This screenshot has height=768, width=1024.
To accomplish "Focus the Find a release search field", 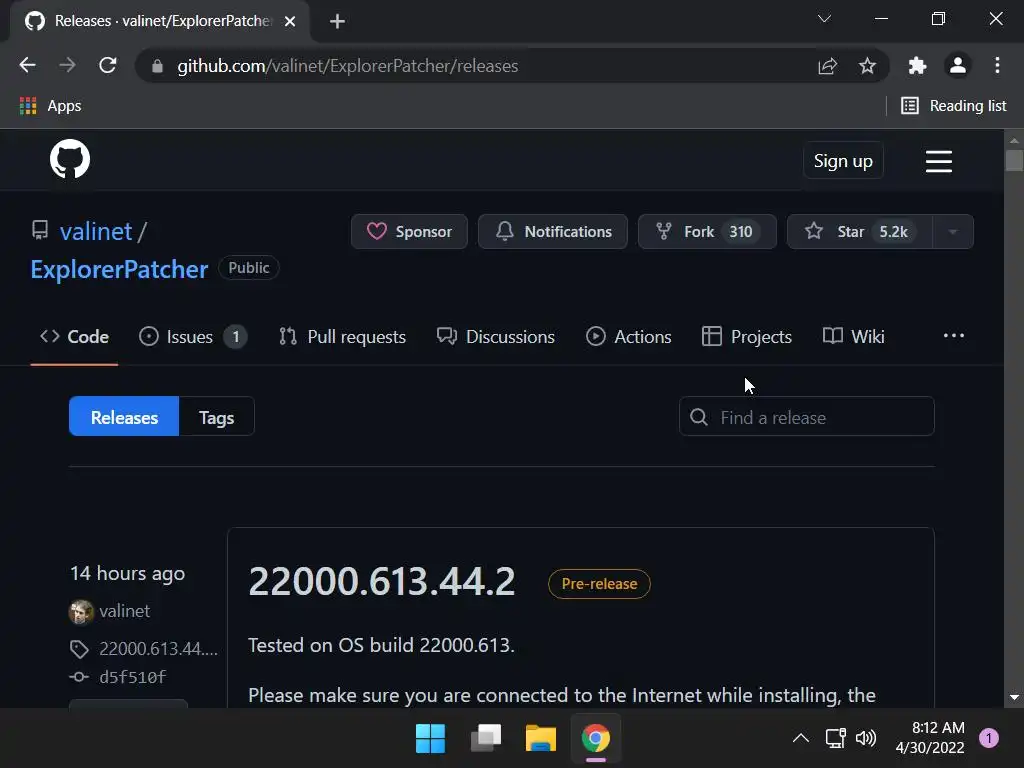I will click(x=807, y=417).
